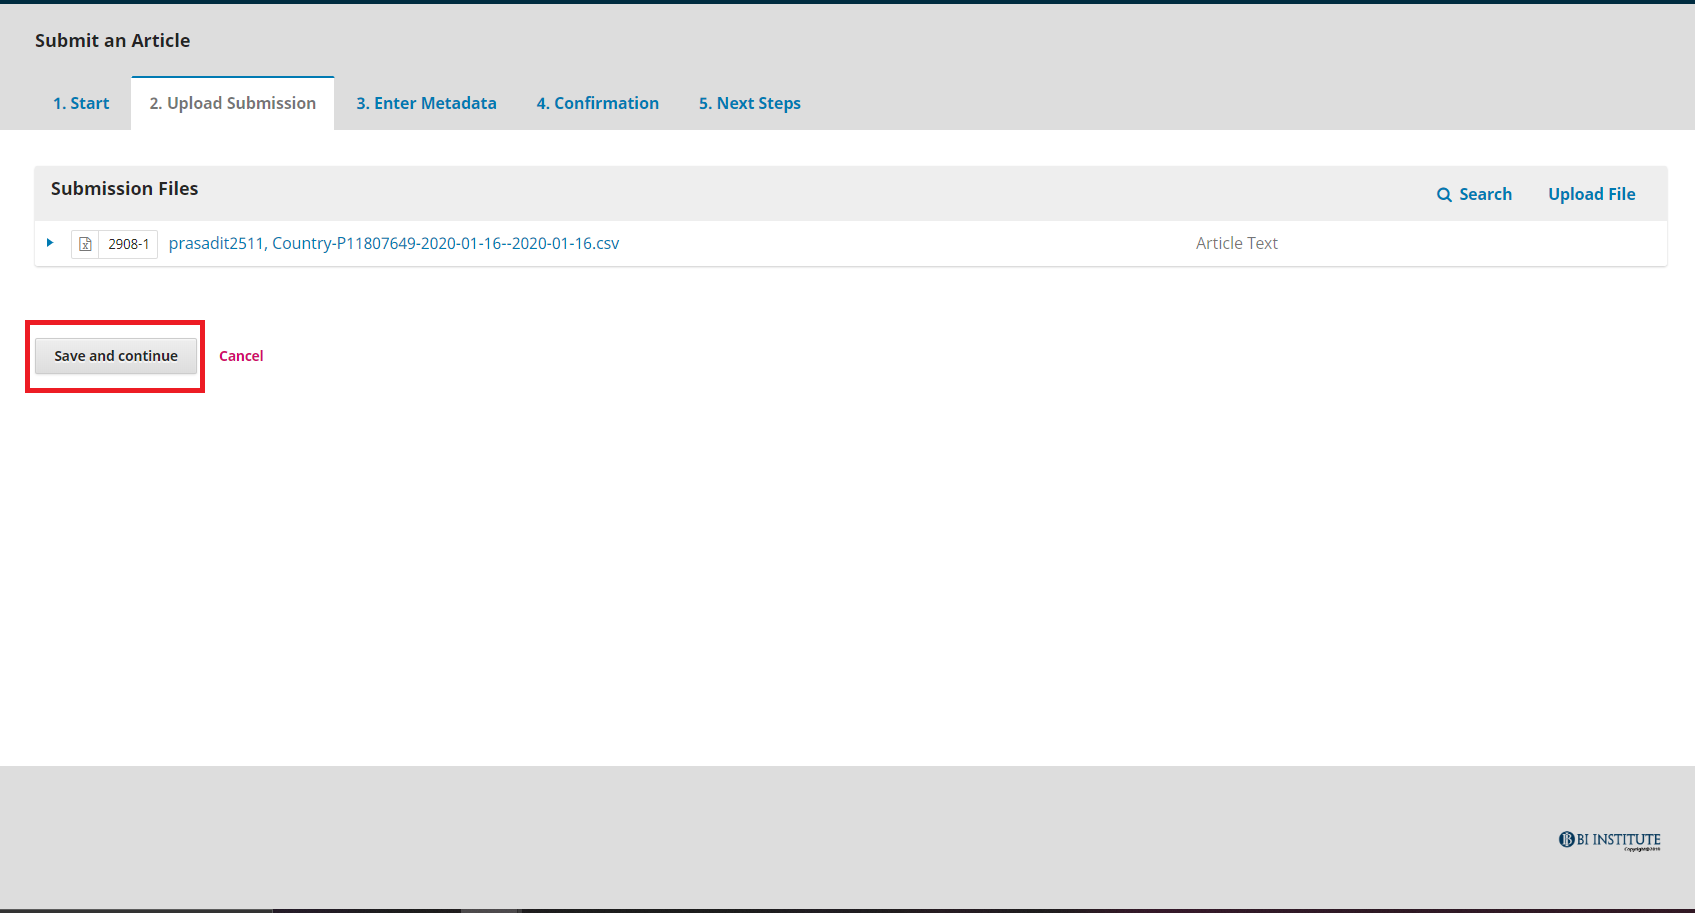Screen dimensions: 1695x913
Task: Click the Article Text file type label
Action: click(x=1236, y=243)
